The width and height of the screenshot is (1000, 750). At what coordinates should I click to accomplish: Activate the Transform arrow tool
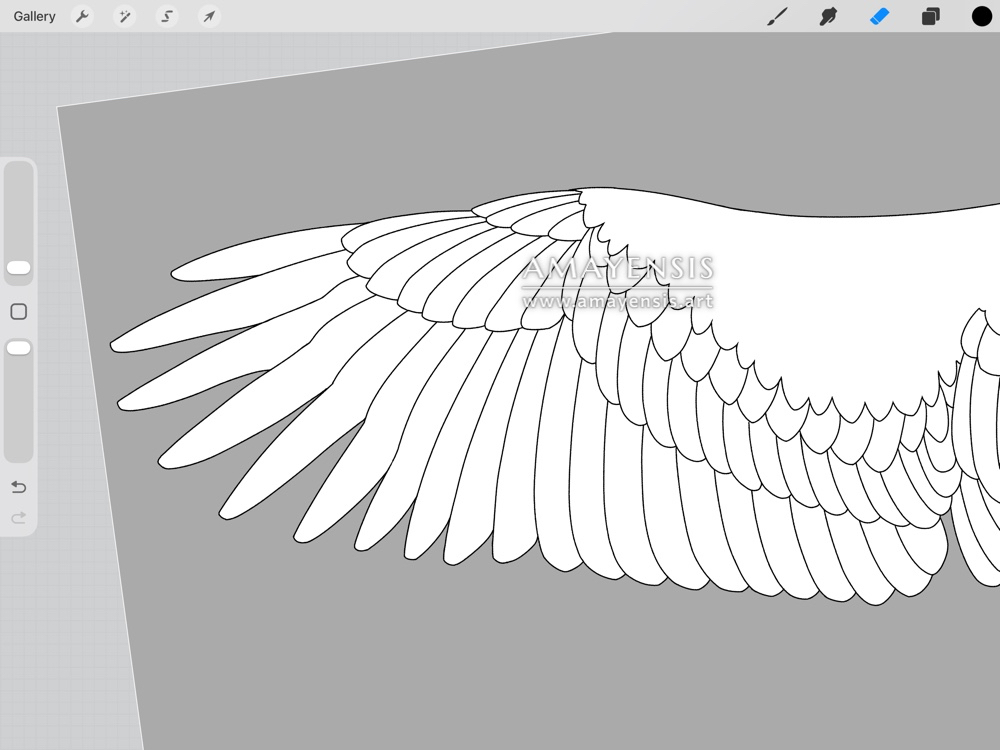tap(208, 17)
